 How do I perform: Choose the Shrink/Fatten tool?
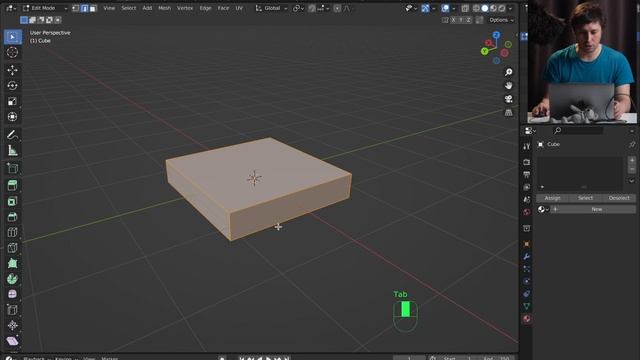point(13,325)
